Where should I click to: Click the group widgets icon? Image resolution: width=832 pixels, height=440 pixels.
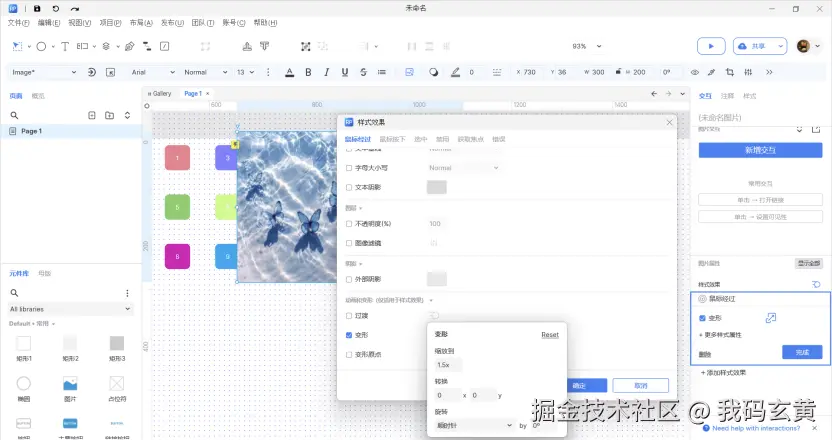306,46
